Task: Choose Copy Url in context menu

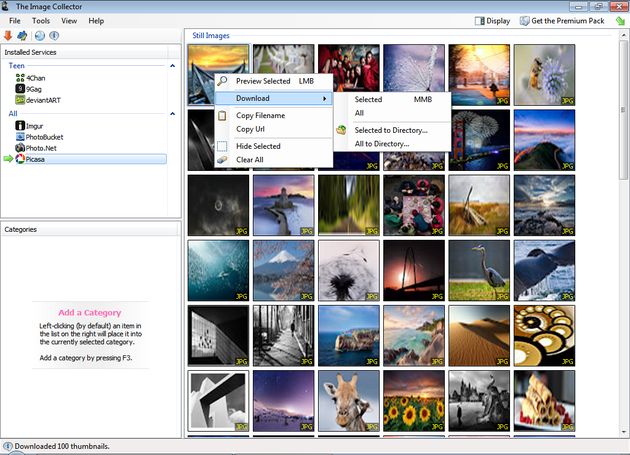Action: click(x=274, y=129)
